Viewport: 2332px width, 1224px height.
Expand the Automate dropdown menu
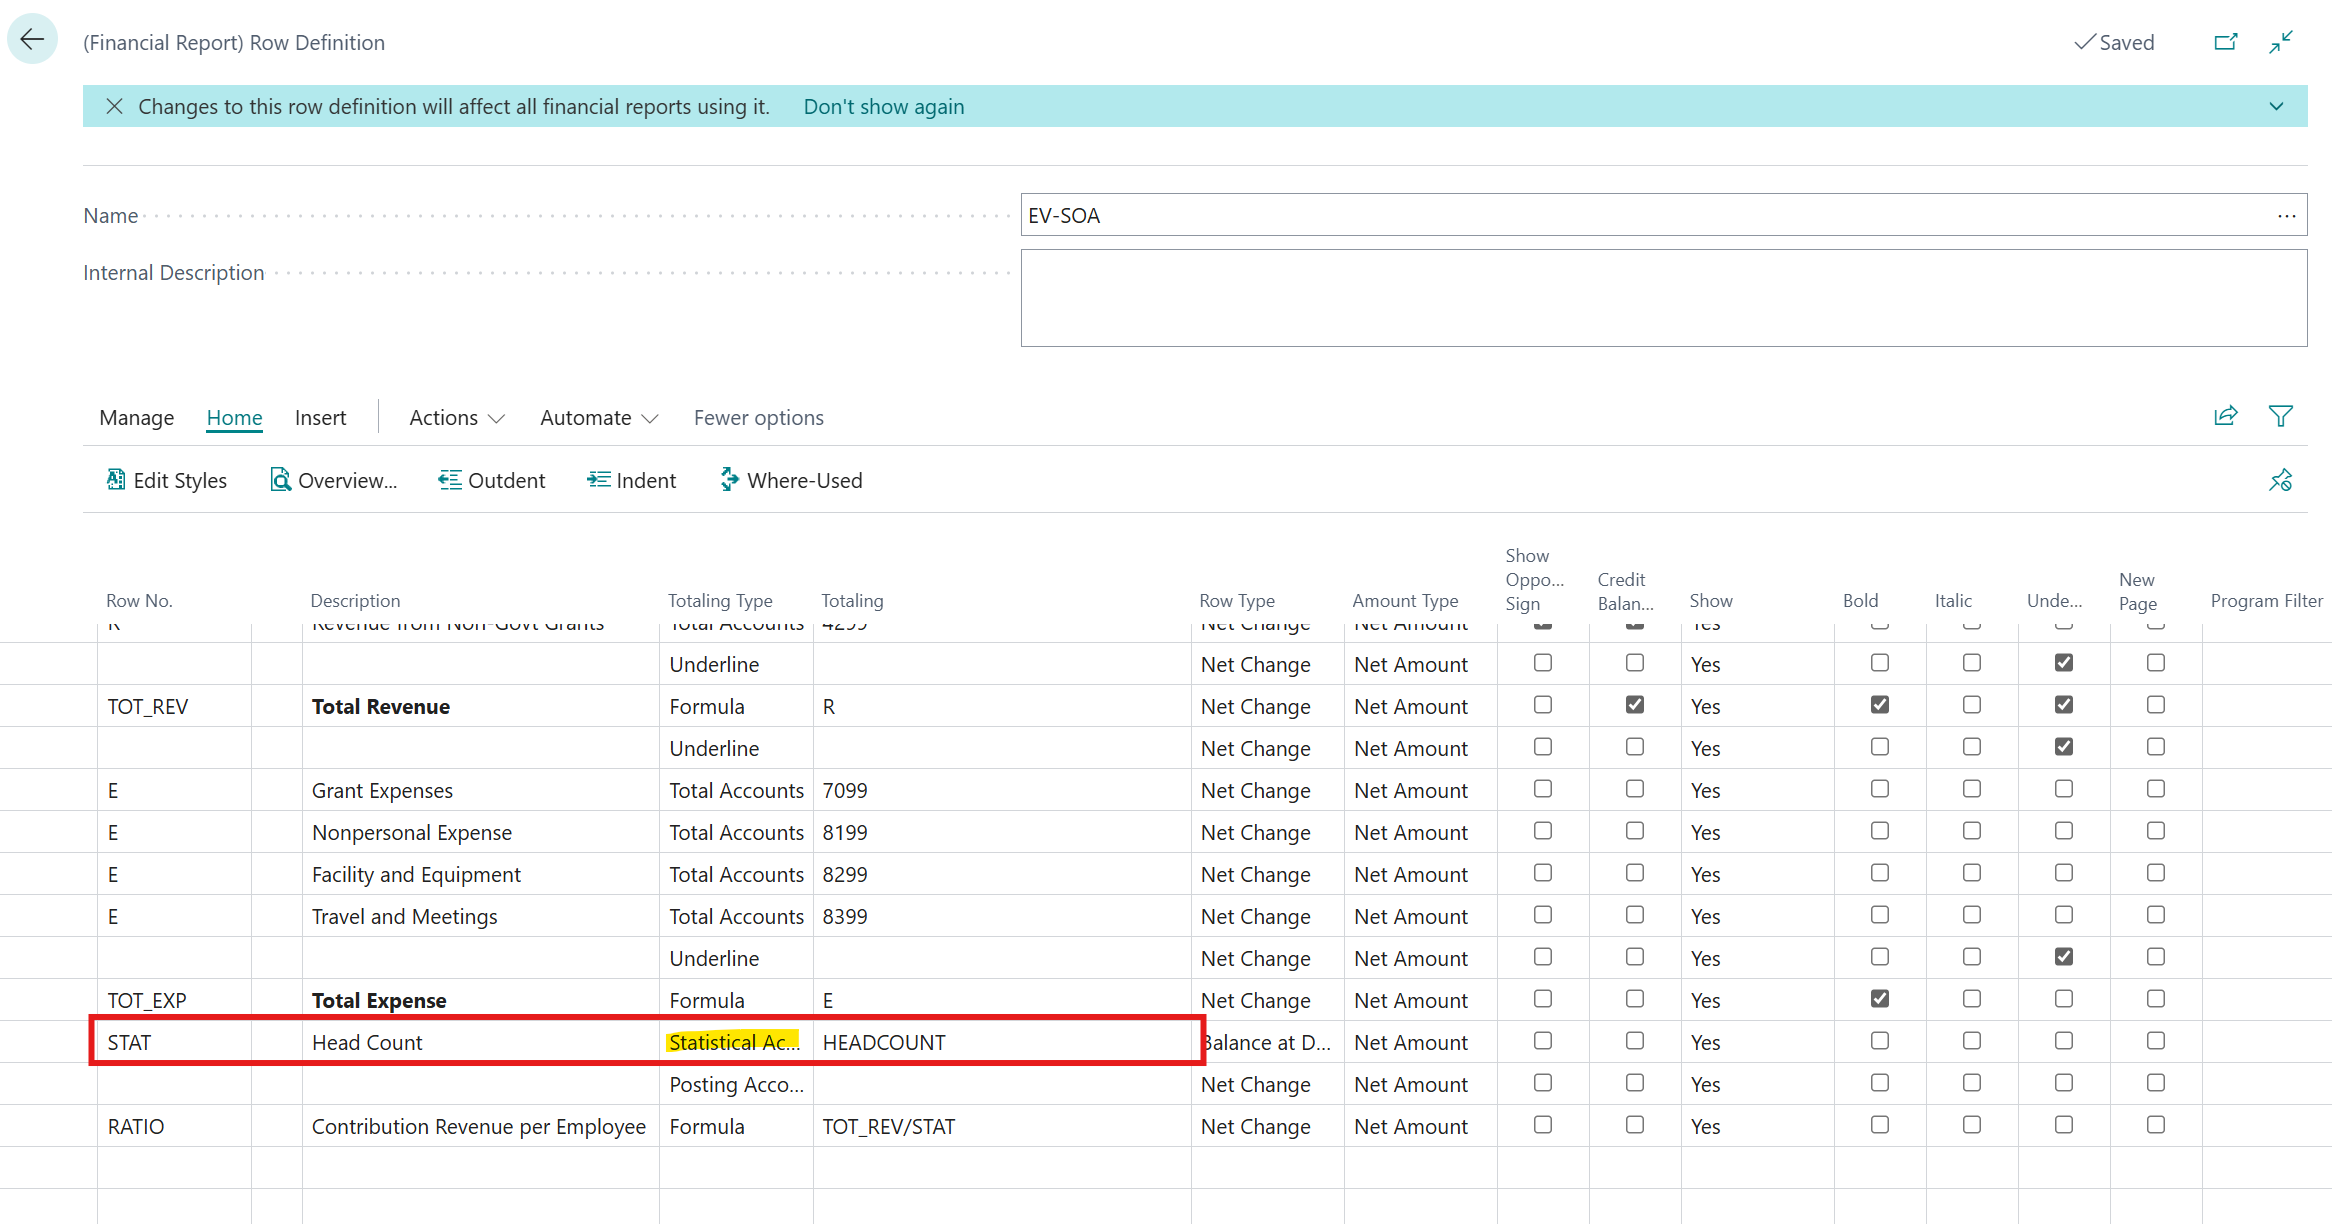point(598,418)
